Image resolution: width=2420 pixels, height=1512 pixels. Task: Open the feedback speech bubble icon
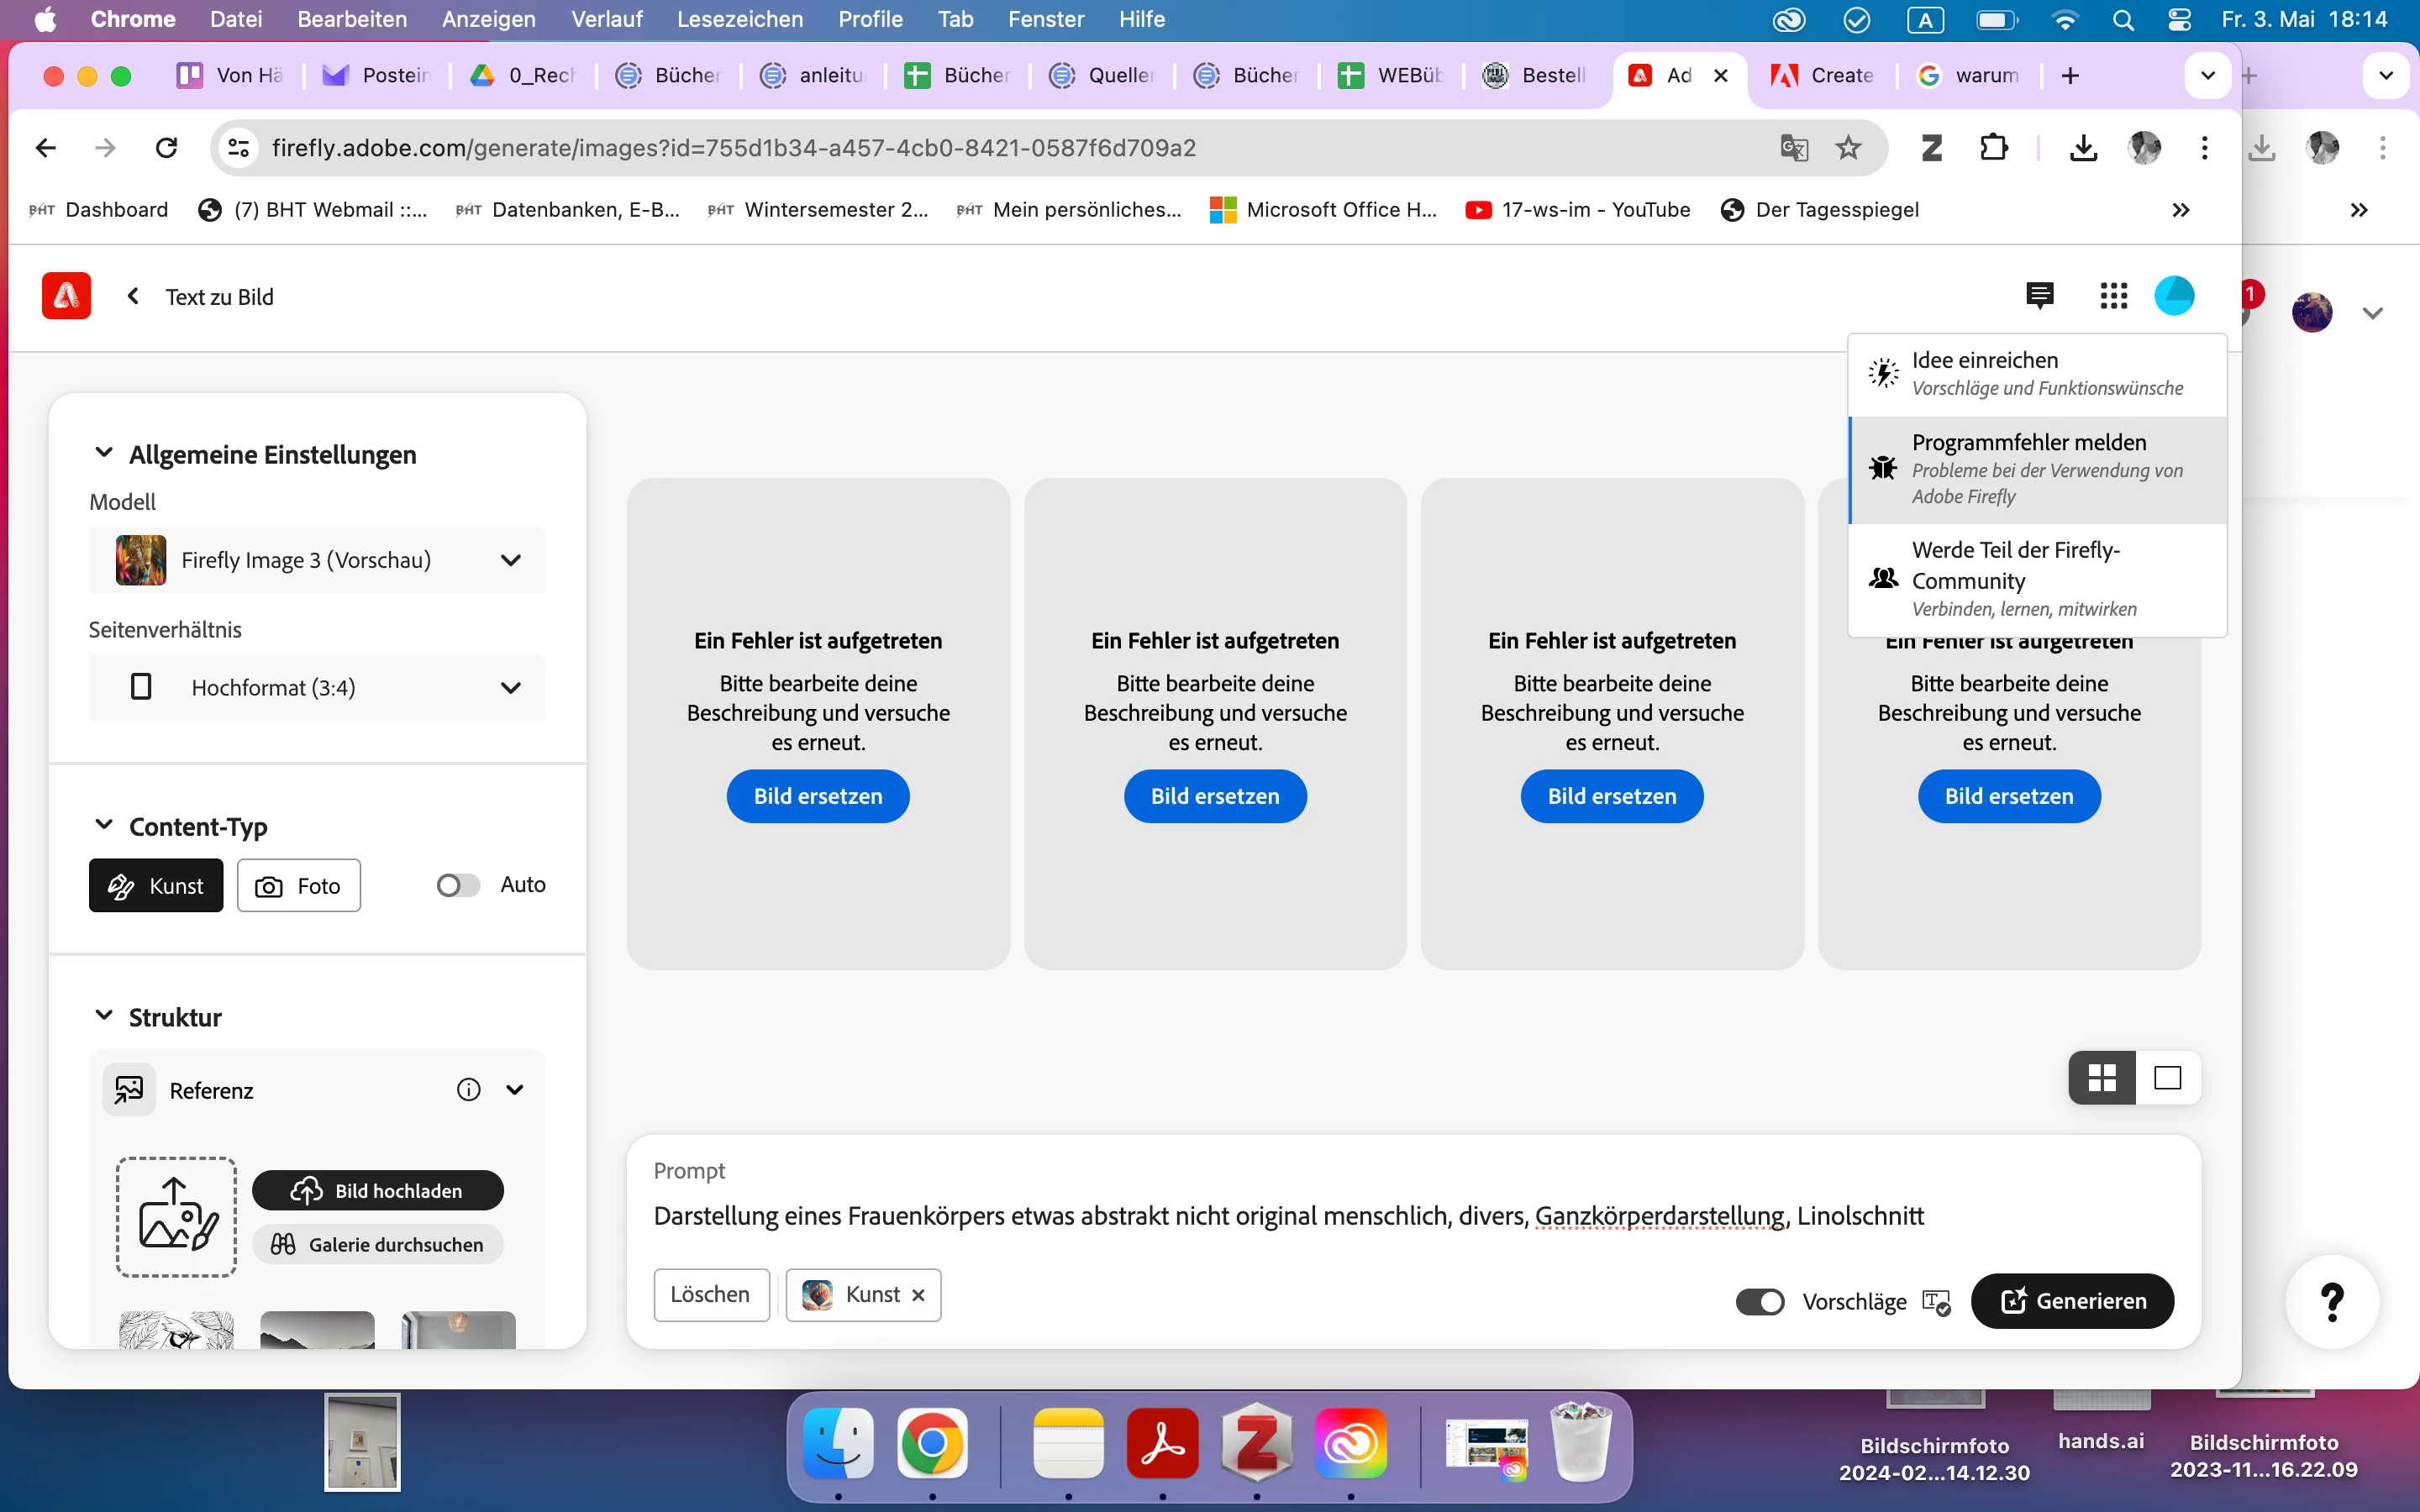tap(2039, 296)
